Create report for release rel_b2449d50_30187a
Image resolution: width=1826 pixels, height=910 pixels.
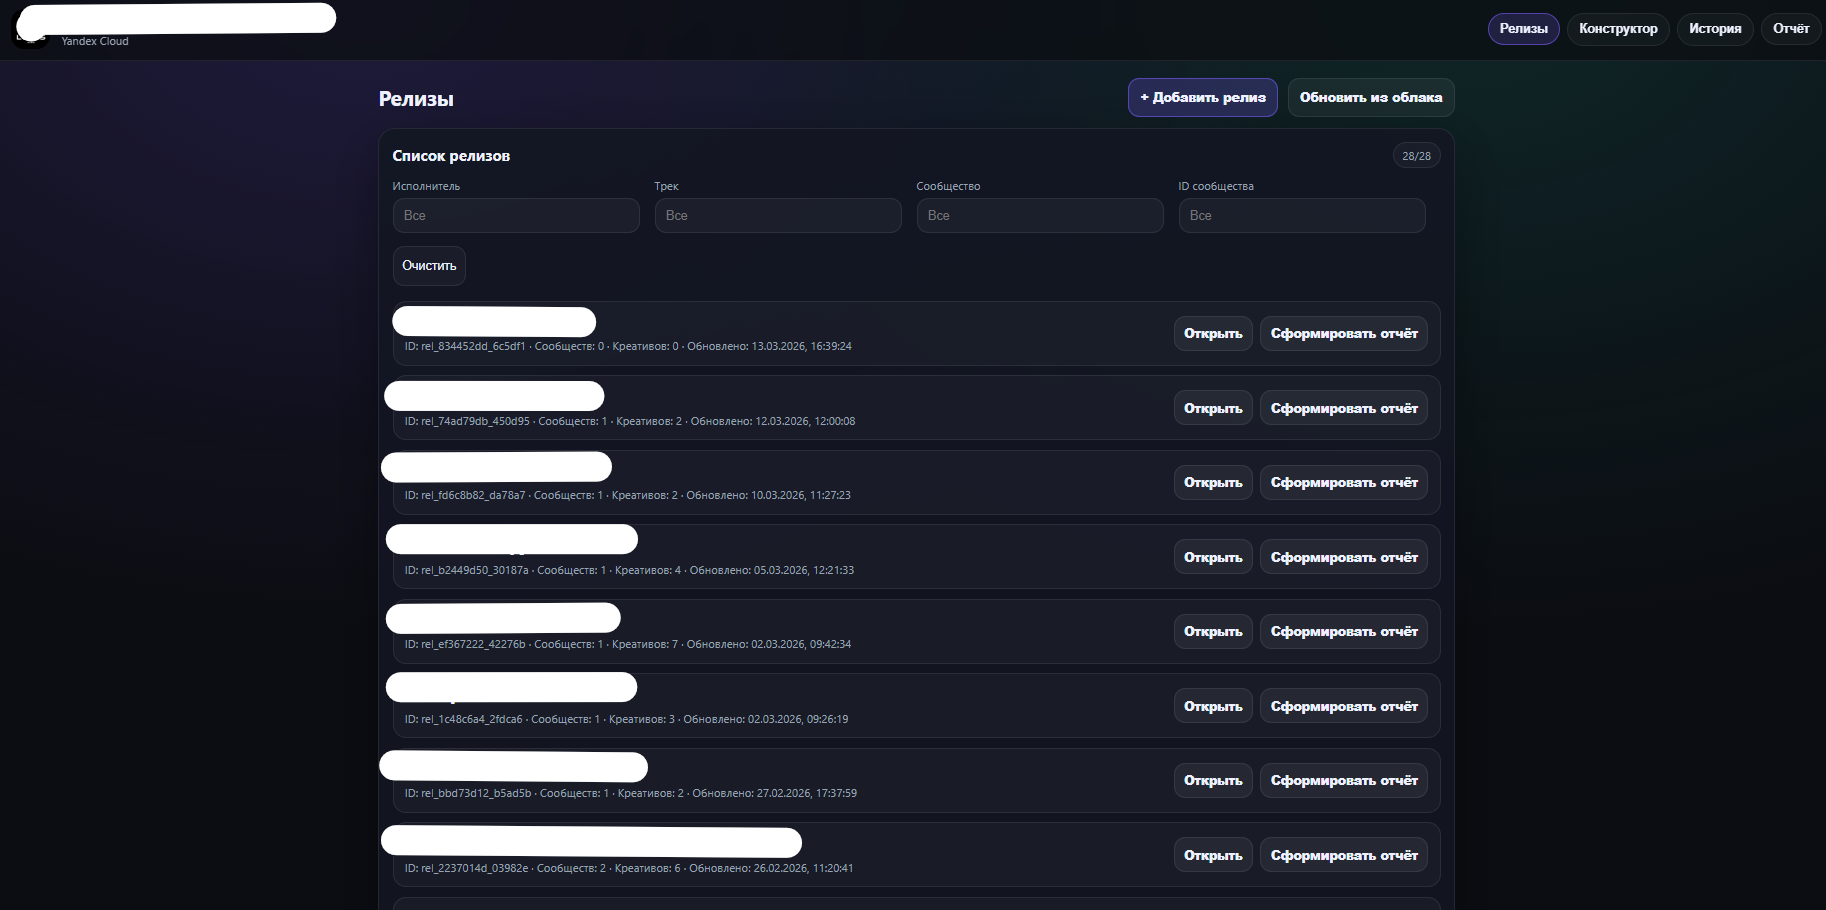[x=1343, y=557]
